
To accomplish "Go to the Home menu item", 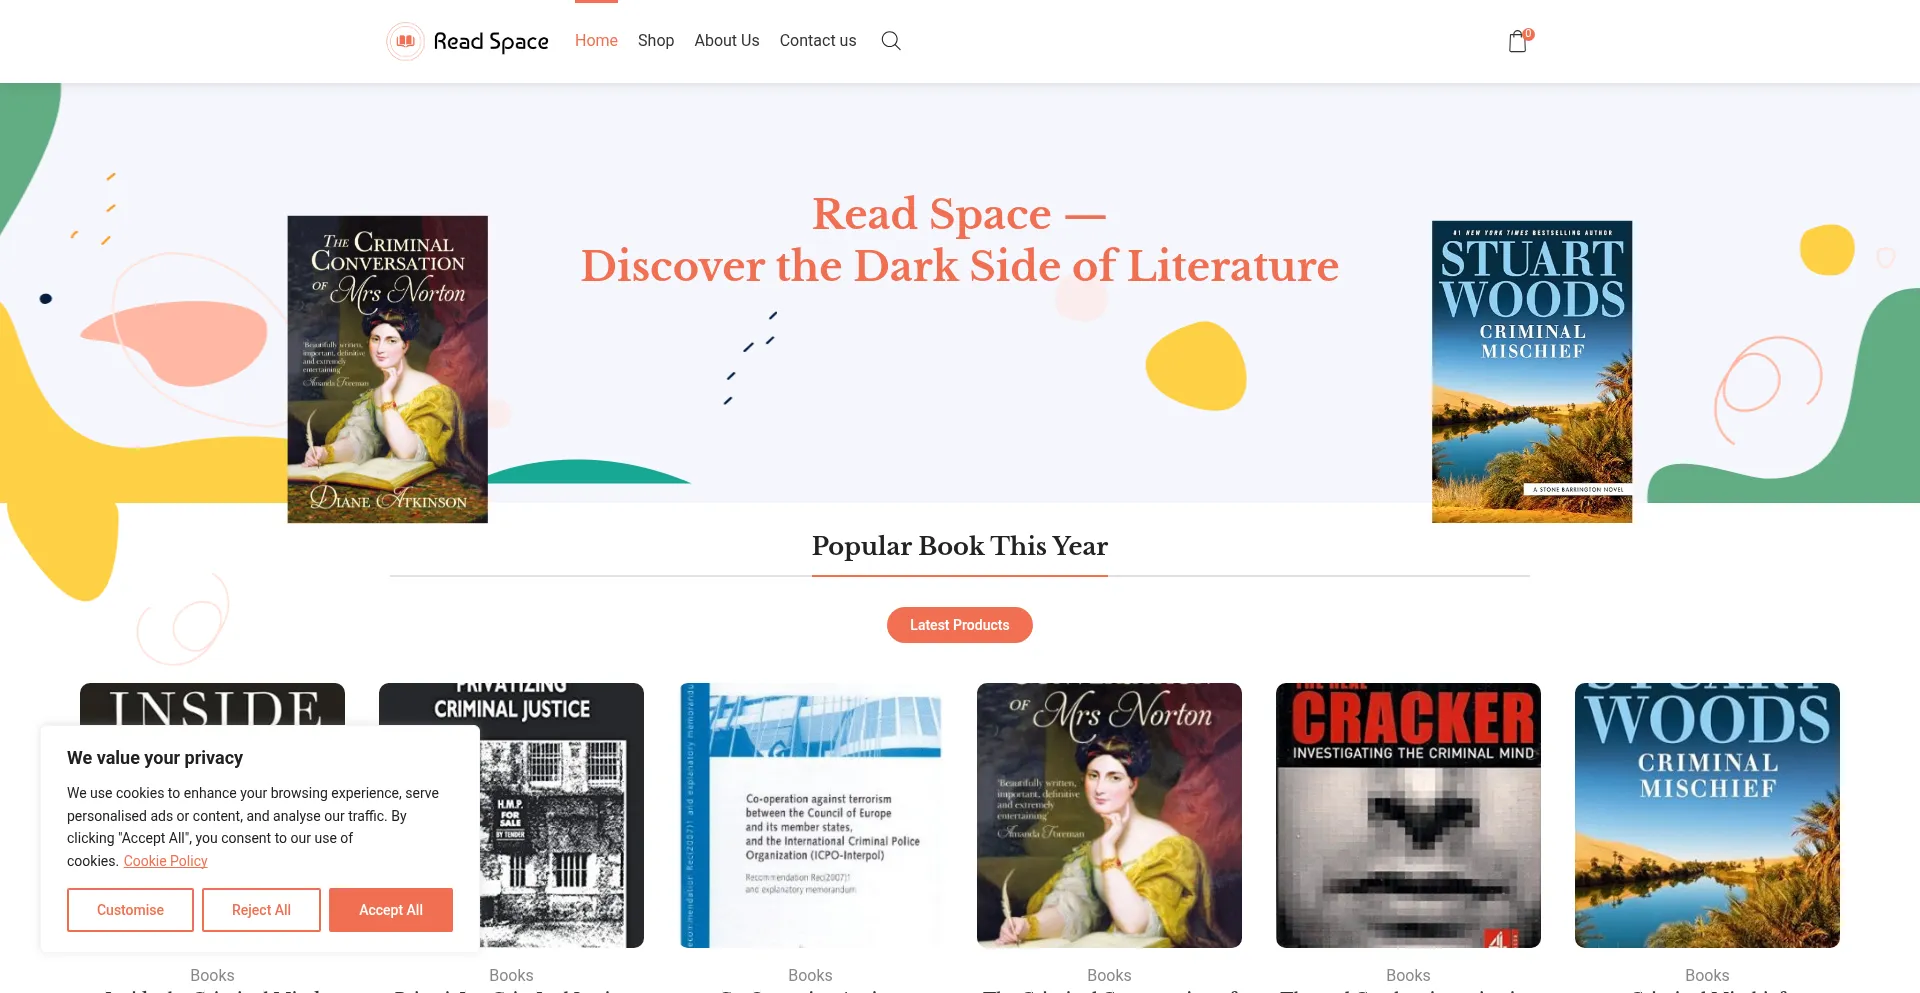I will (596, 41).
